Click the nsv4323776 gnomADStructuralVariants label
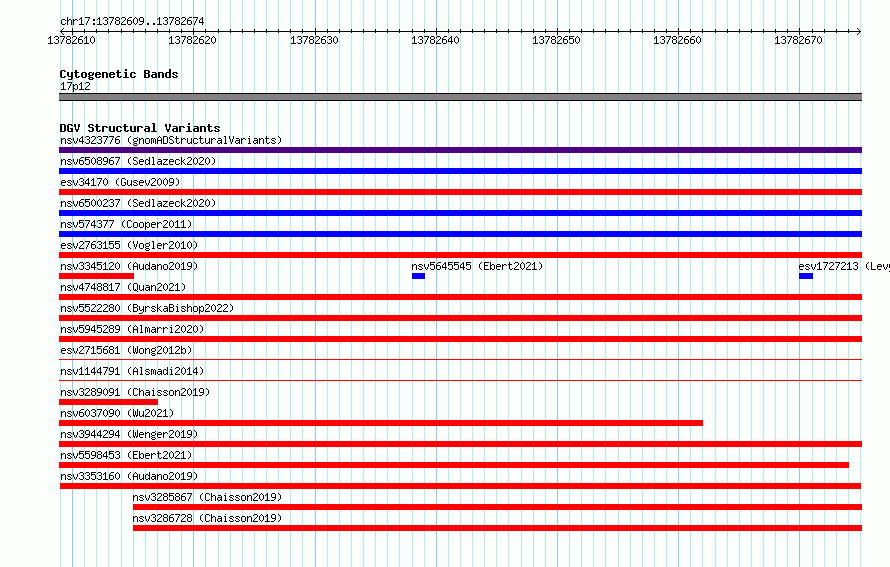890x567 pixels. point(171,140)
